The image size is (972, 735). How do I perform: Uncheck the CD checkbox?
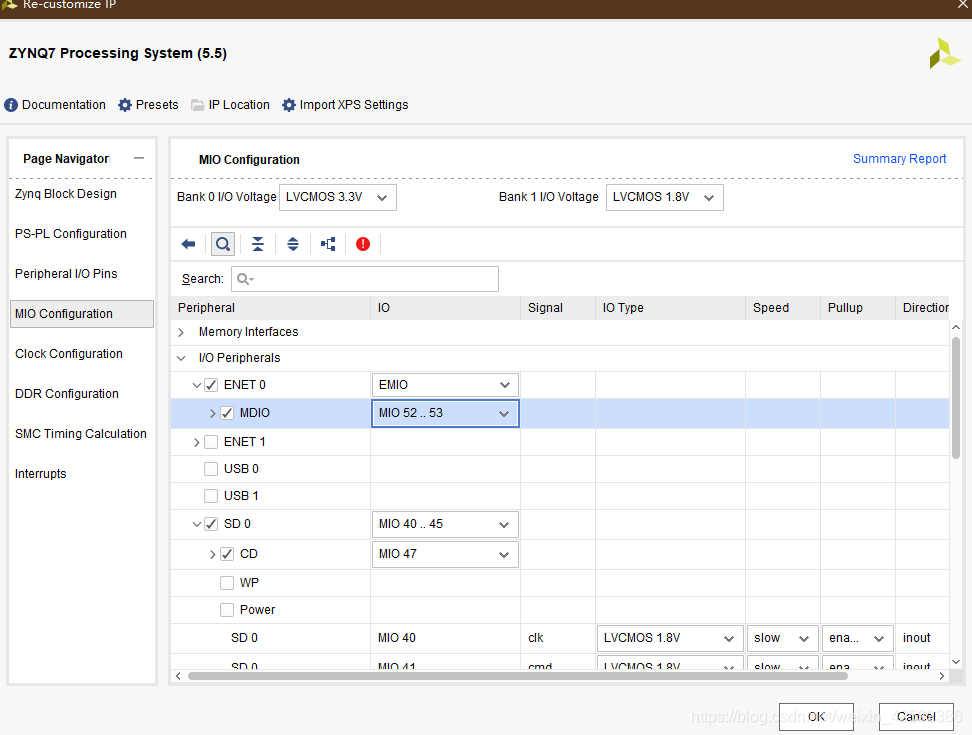click(227, 553)
